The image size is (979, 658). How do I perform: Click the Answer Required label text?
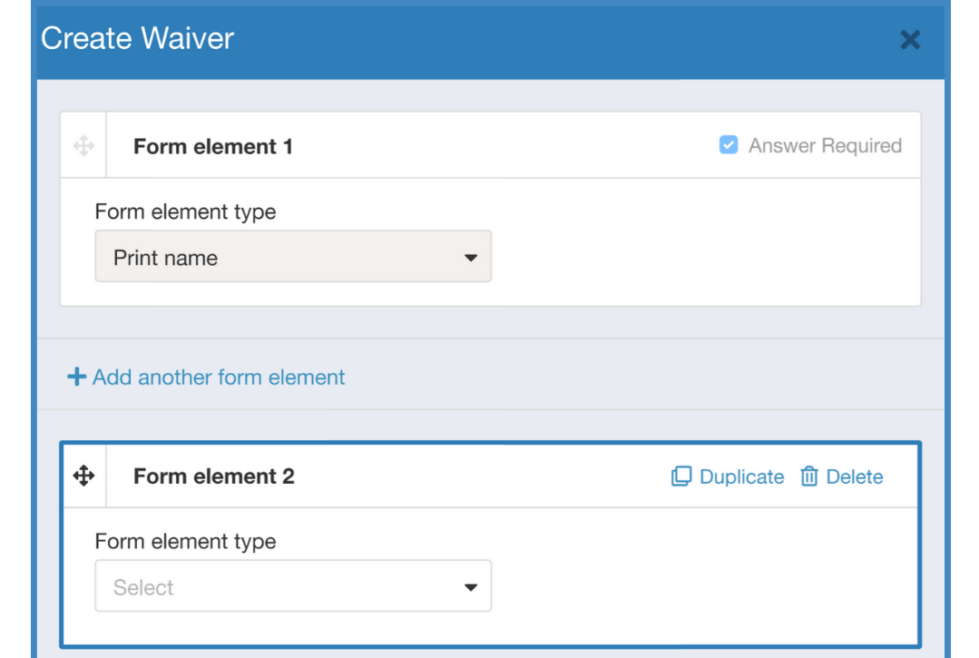[825, 146]
